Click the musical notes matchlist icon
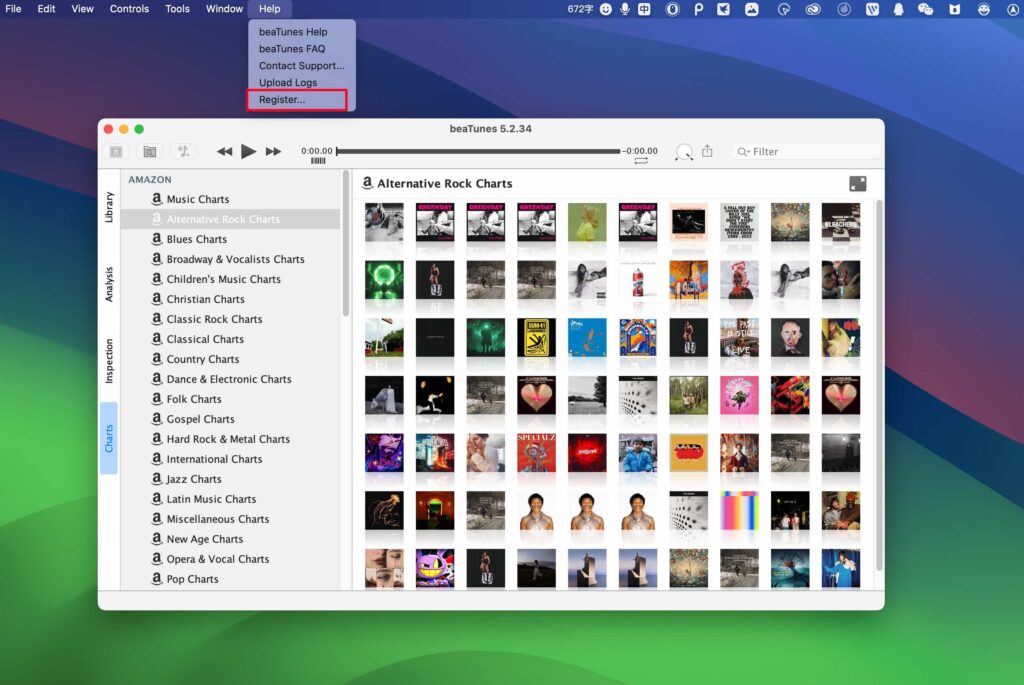The width and height of the screenshot is (1024, 685). tap(183, 151)
